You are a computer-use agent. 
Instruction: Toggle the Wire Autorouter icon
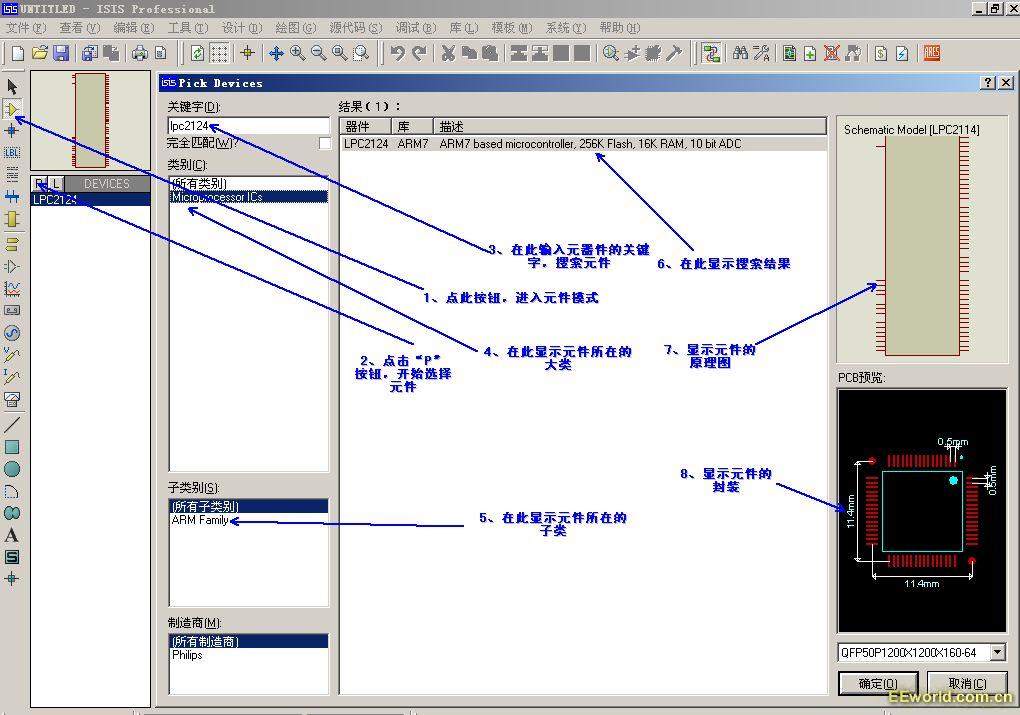click(711, 53)
